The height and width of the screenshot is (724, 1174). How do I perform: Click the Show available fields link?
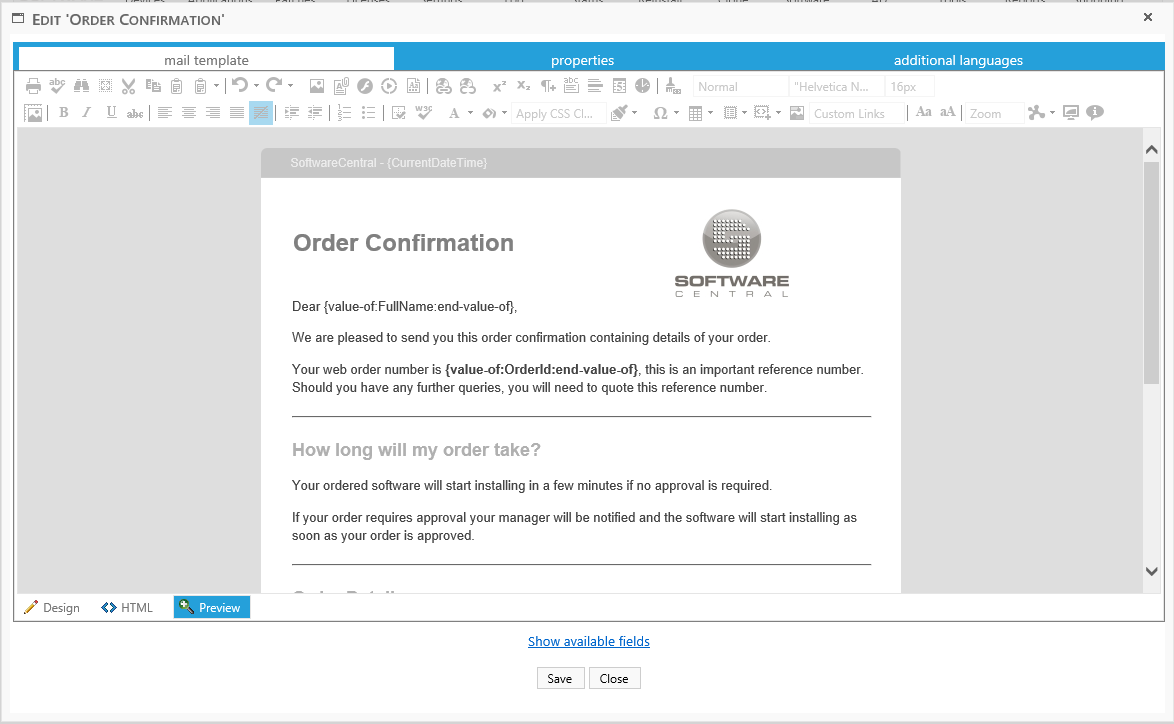coord(588,641)
